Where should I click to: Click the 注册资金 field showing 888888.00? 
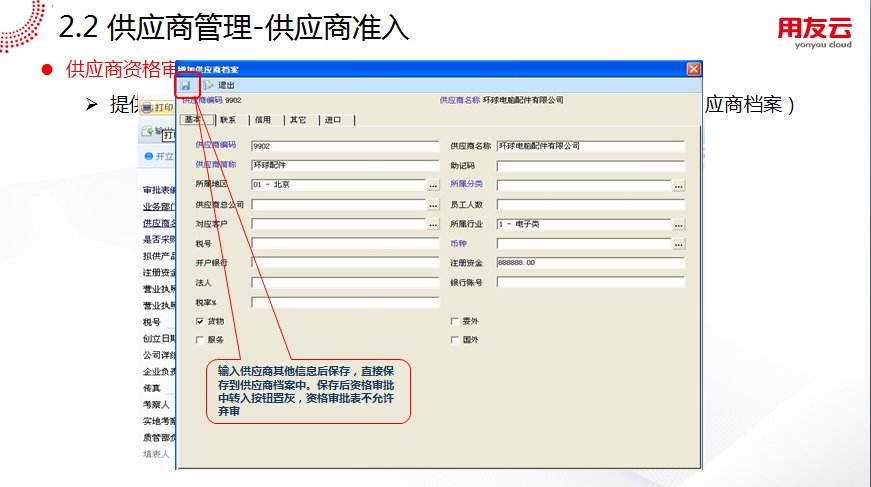[590, 263]
